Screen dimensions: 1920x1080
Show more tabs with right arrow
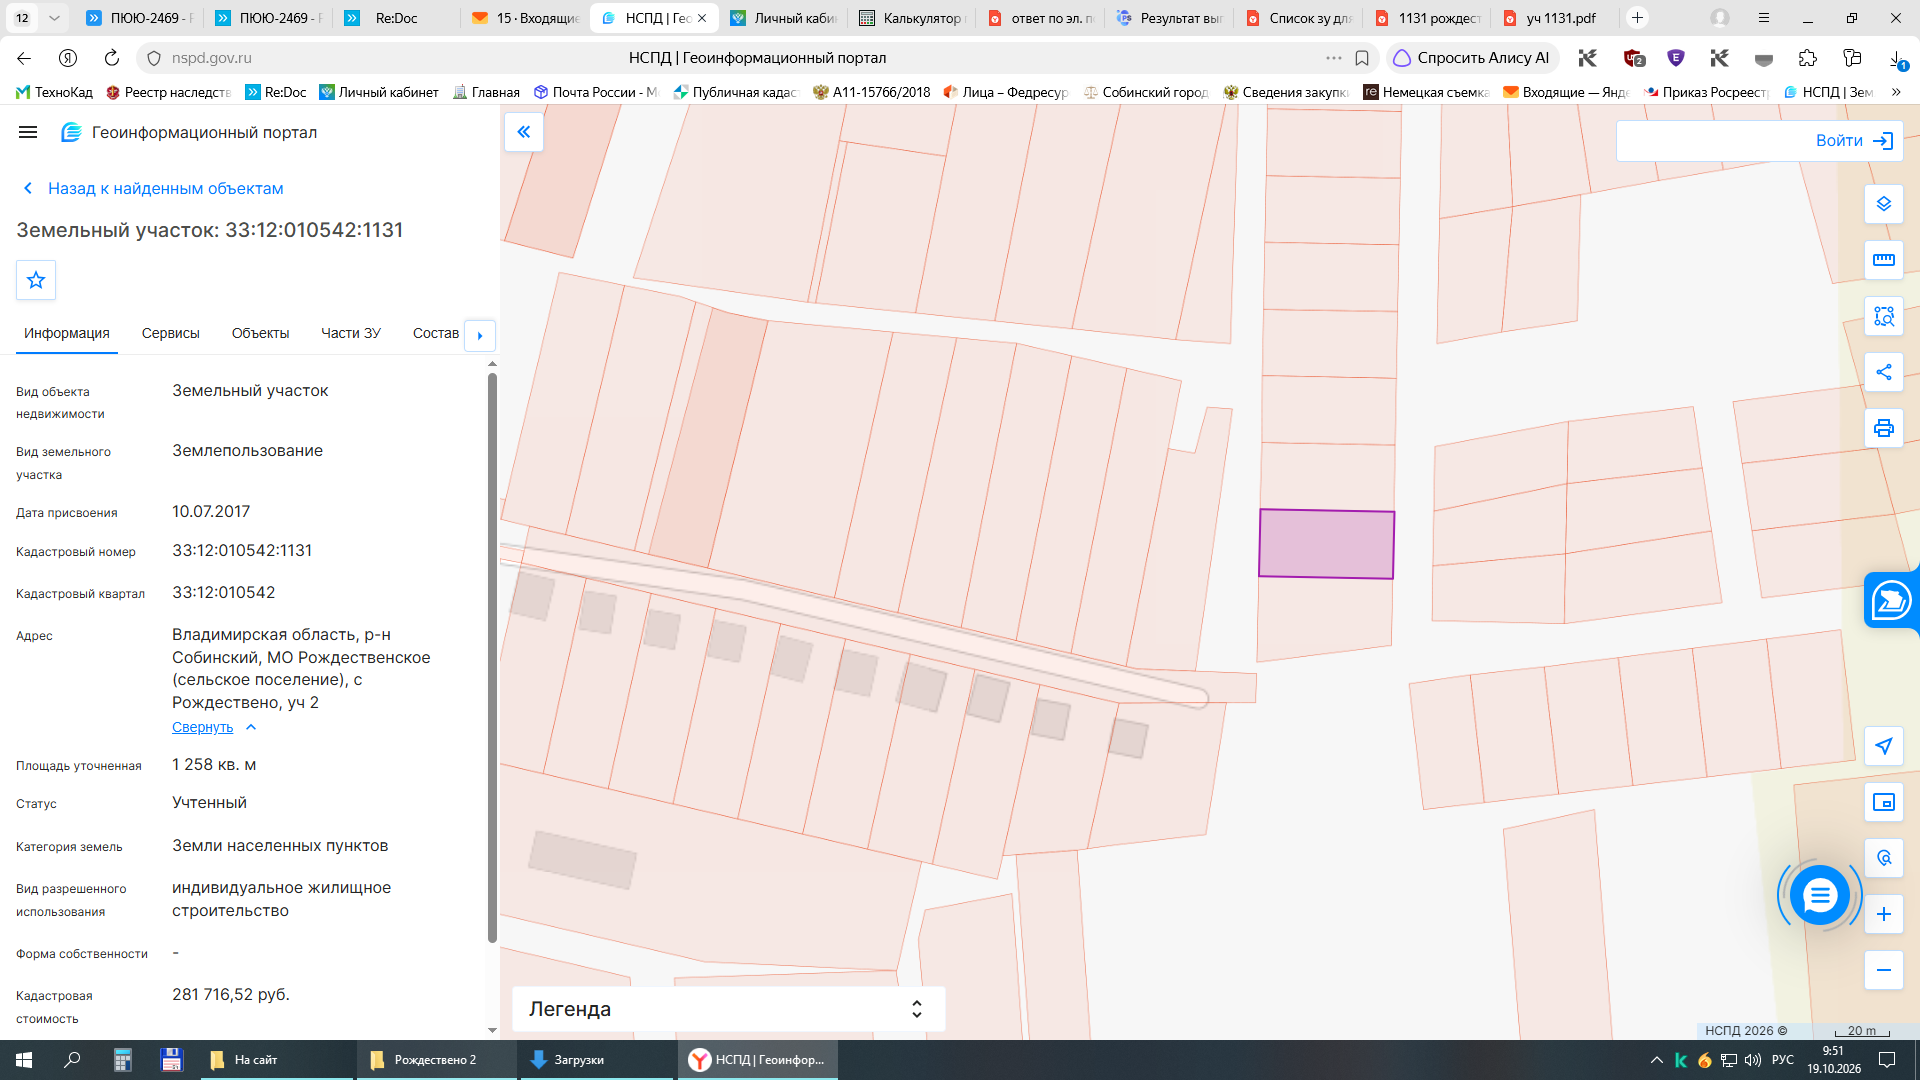coord(480,335)
